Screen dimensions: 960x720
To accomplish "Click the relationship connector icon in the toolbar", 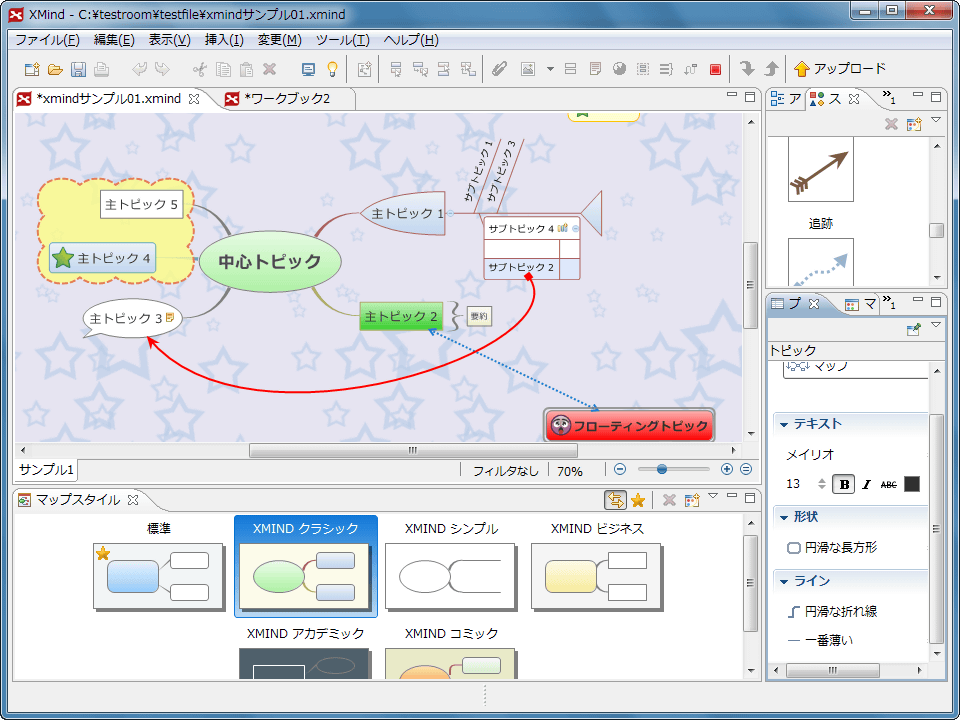I will [691, 69].
